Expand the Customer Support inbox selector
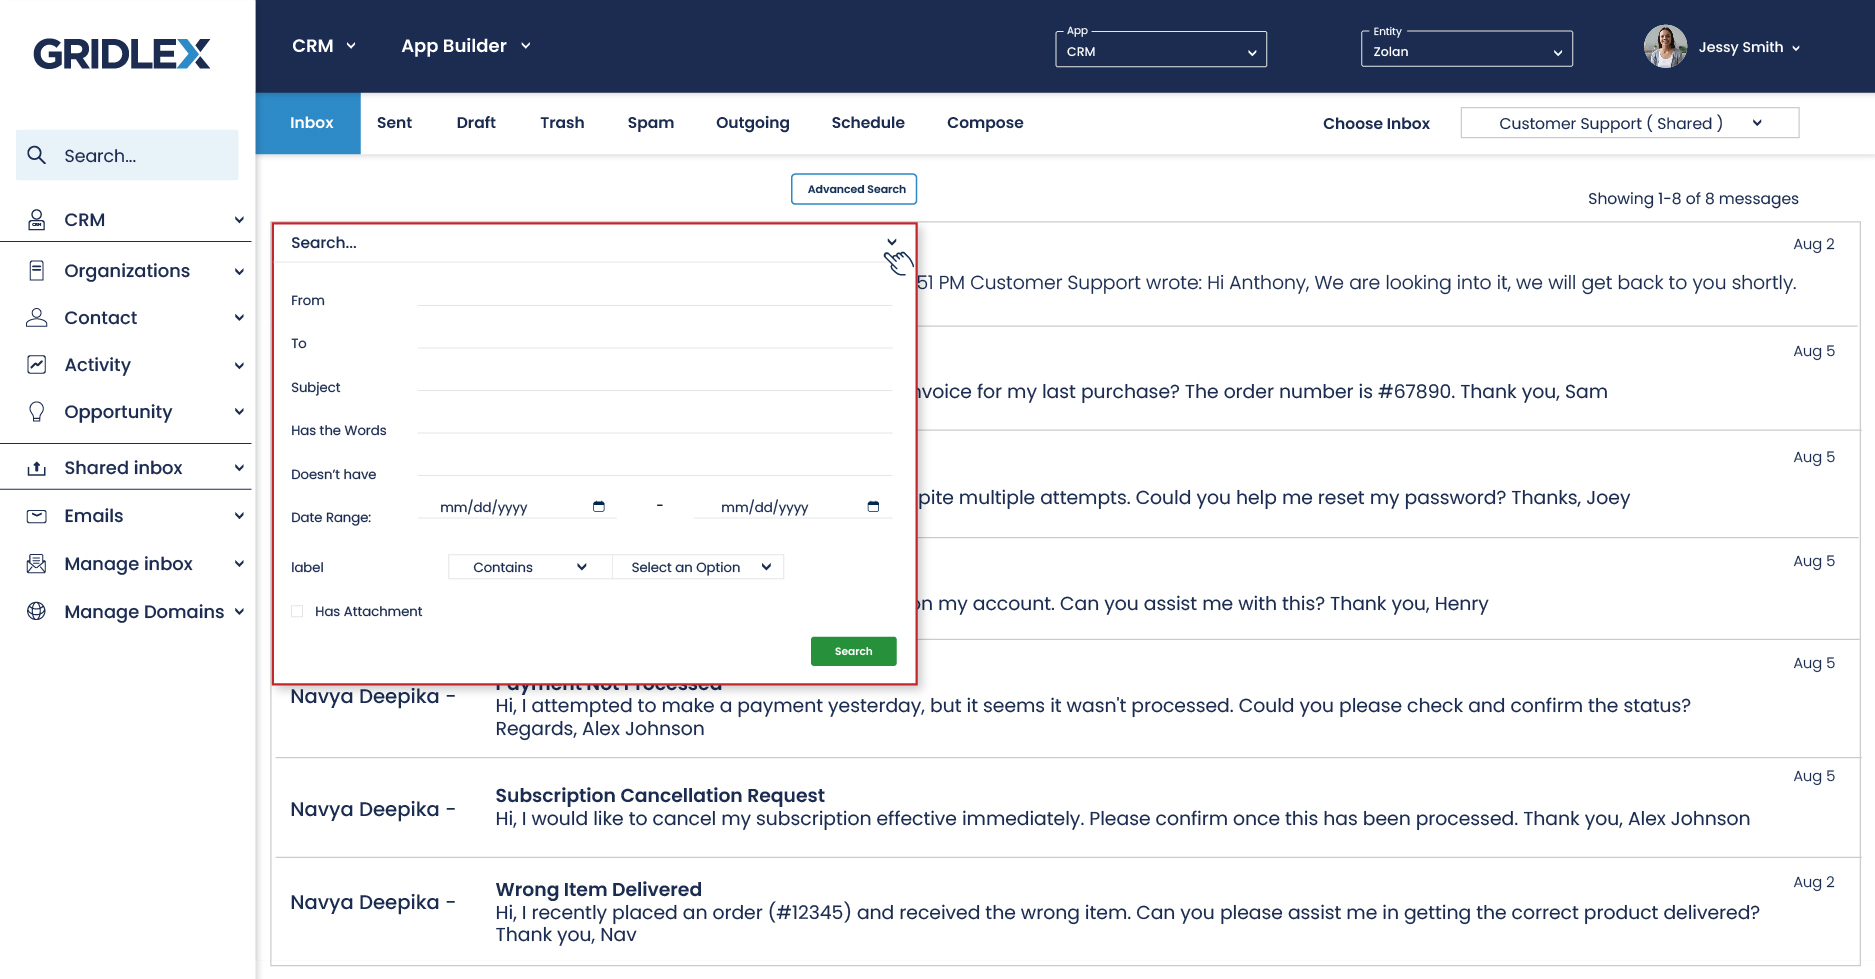1875x979 pixels. coord(1629,123)
